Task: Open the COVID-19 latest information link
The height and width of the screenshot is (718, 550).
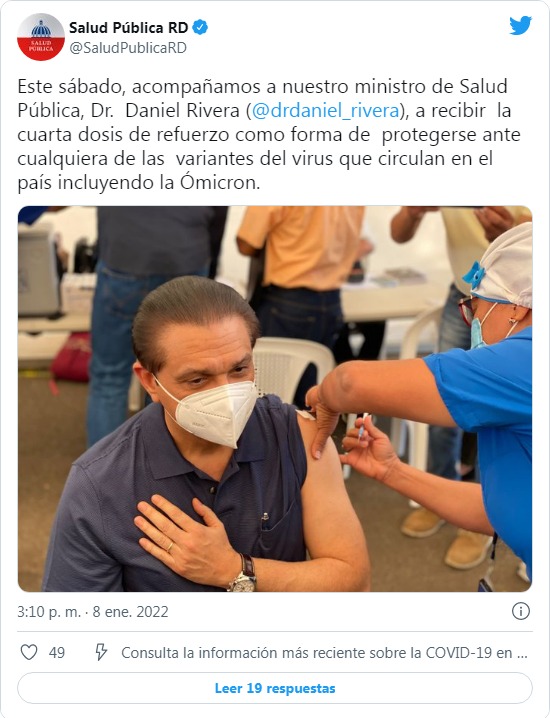Action: (x=324, y=653)
